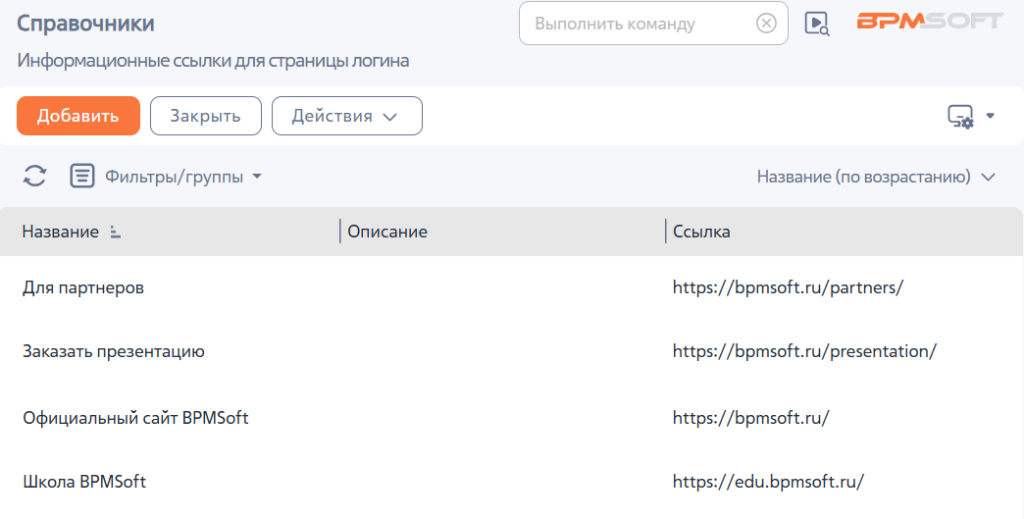This screenshot has height=519, width=1024.
Task: Click the Ссылка column header
Action: pyautogui.click(x=701, y=231)
